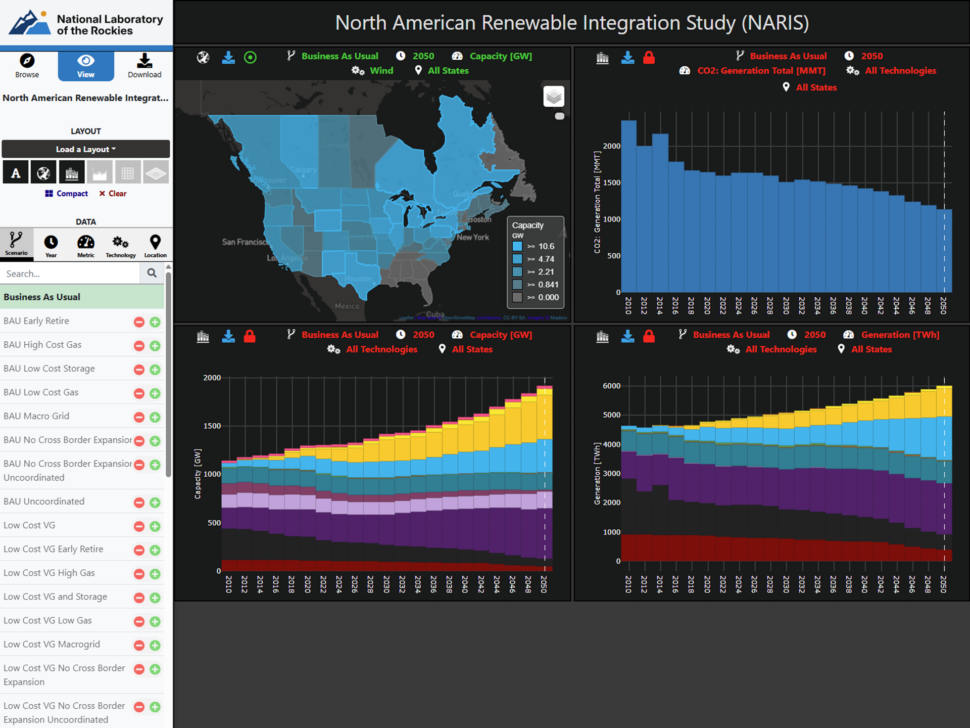970x728 pixels.
Task: Add Low Cost VG Early Retire scenario
Action: click(155, 550)
